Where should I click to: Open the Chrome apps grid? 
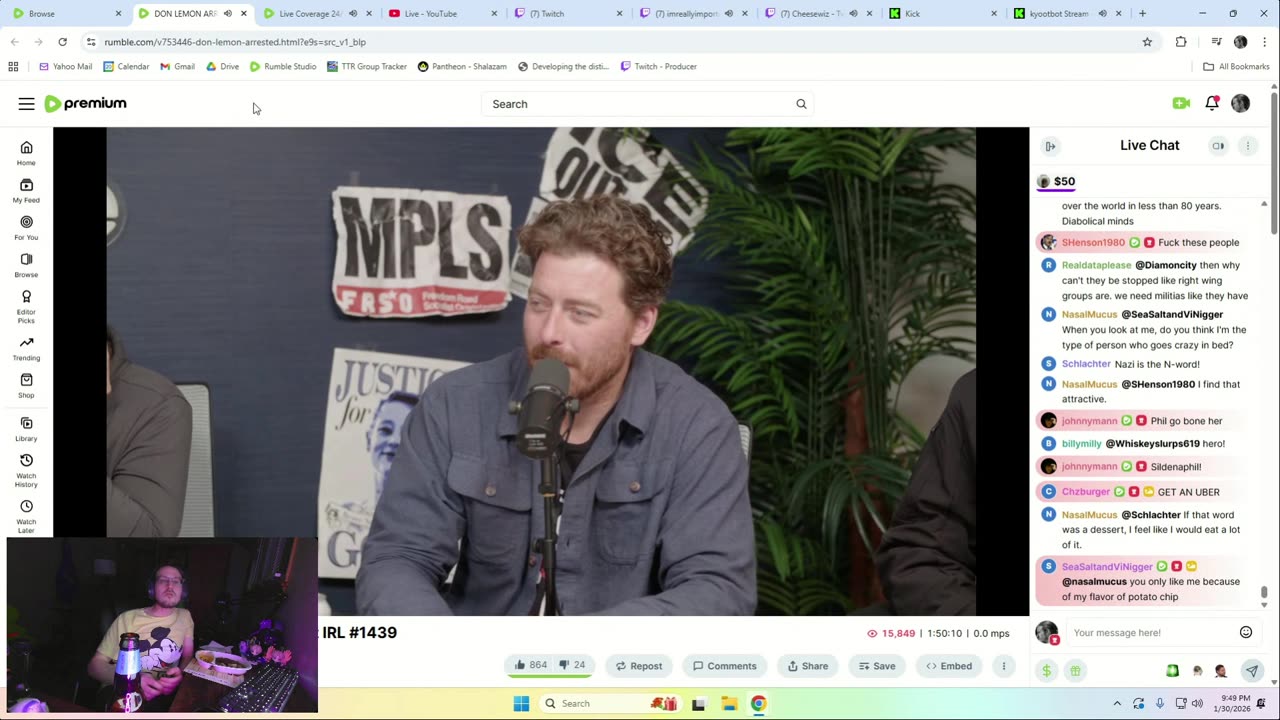tap(13, 66)
